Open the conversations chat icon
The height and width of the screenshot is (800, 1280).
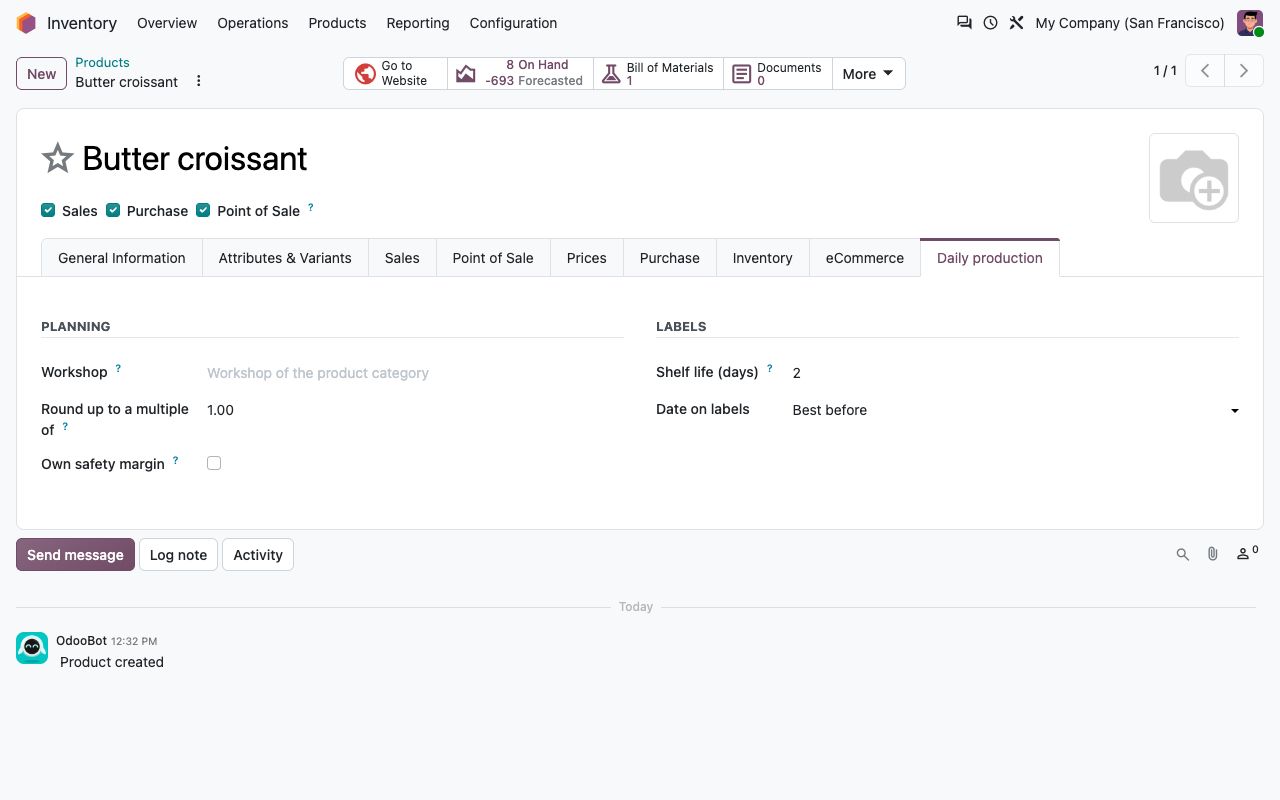964,22
